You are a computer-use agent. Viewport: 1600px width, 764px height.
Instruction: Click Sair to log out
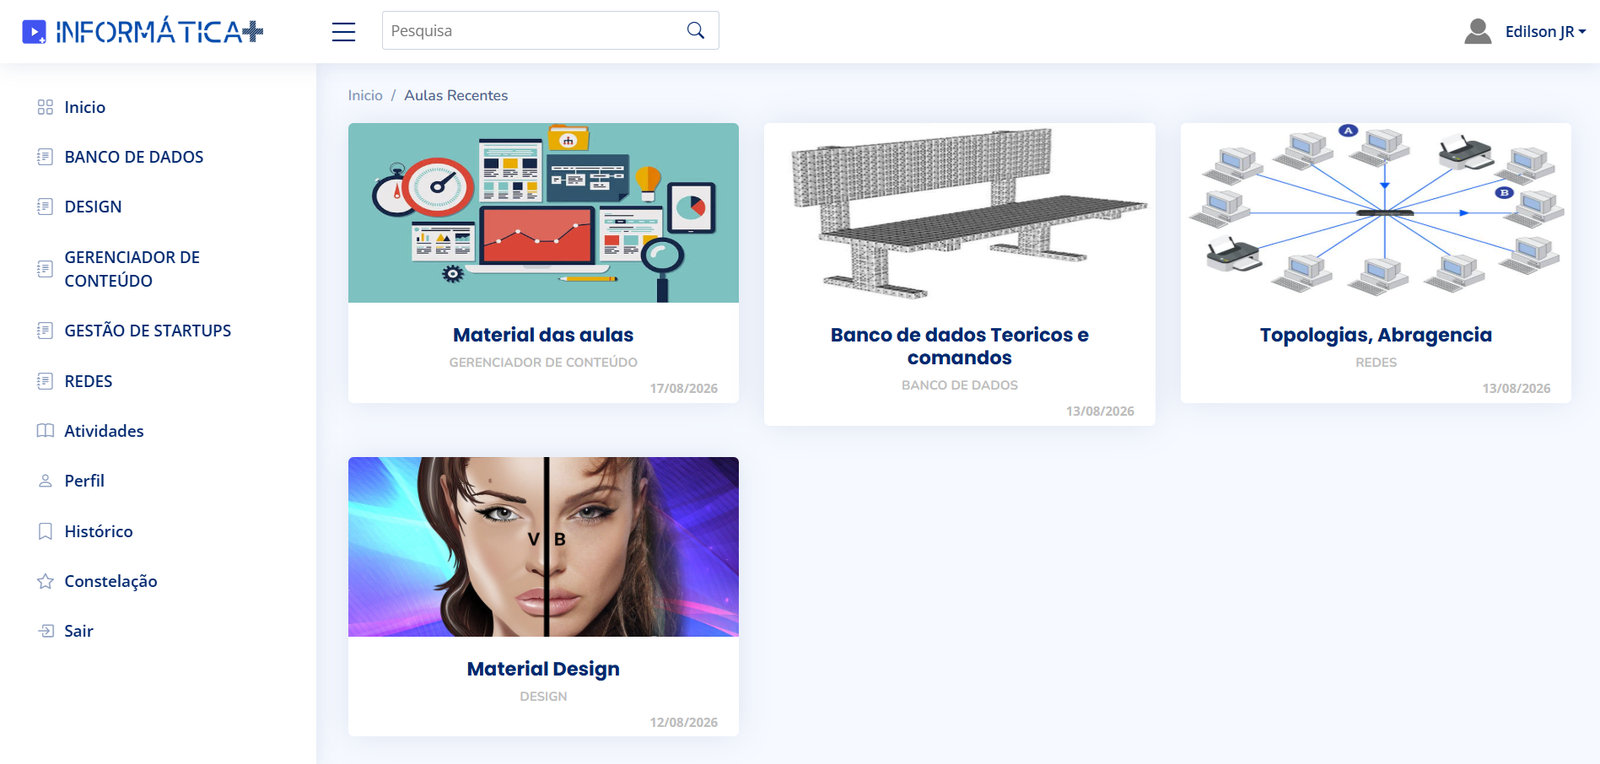click(79, 631)
